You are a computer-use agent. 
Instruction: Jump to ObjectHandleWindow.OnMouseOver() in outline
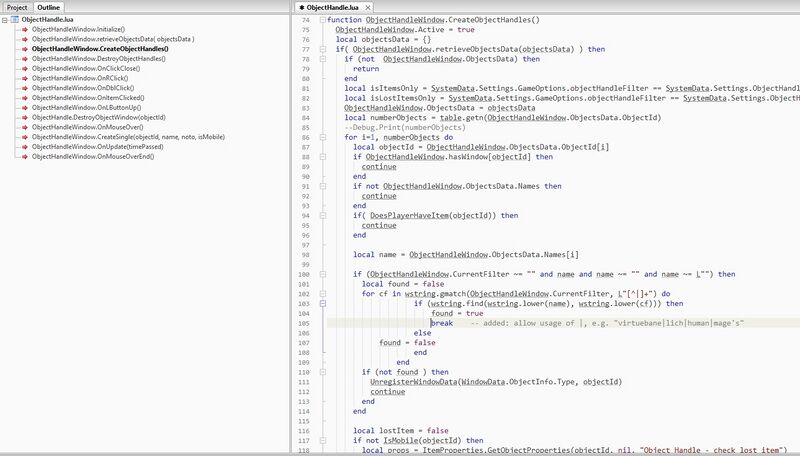[x=87, y=127]
